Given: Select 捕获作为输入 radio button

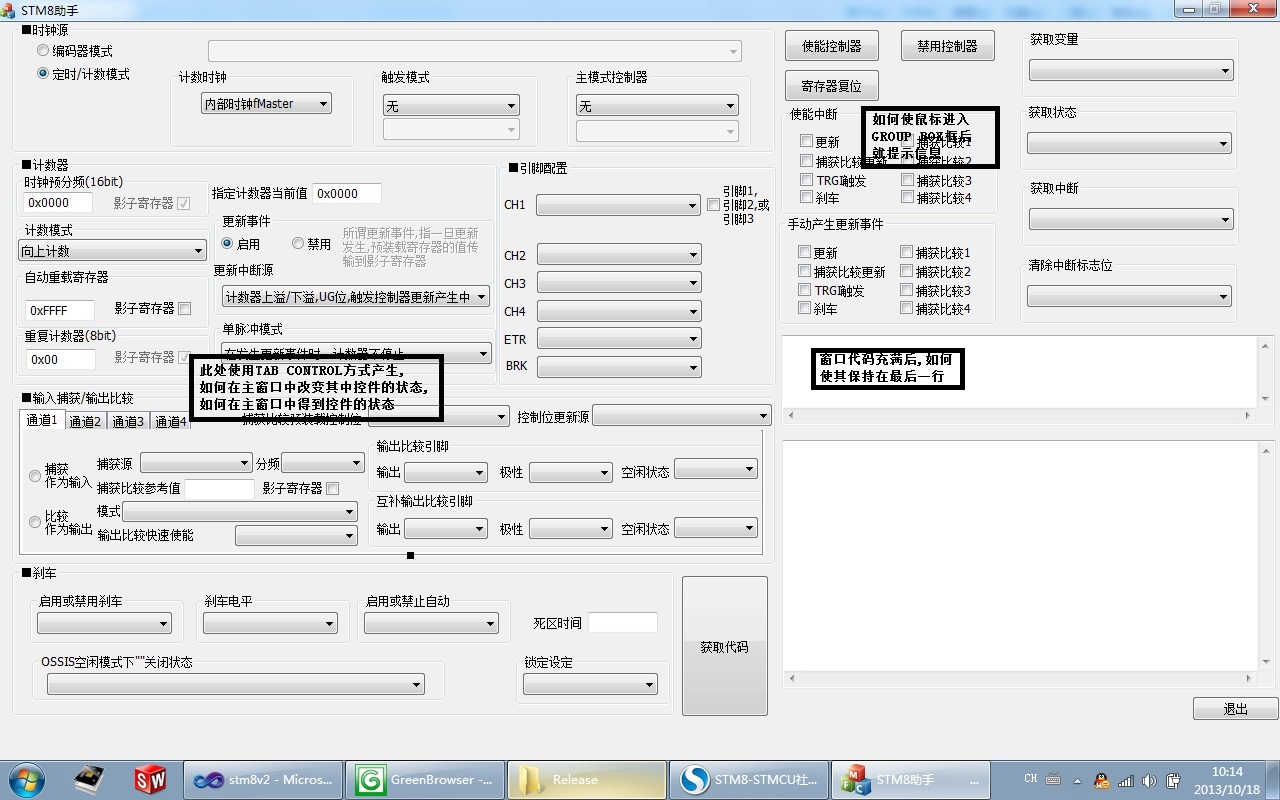Looking at the screenshot, I should (35, 476).
